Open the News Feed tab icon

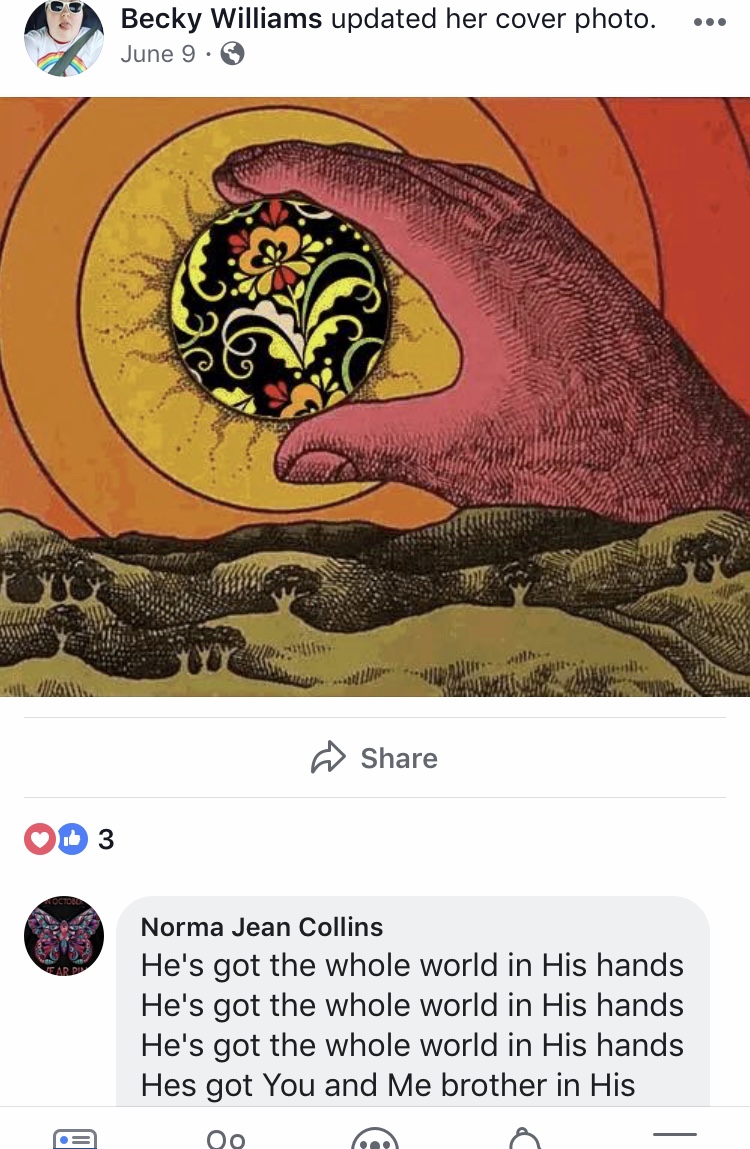(75, 1139)
